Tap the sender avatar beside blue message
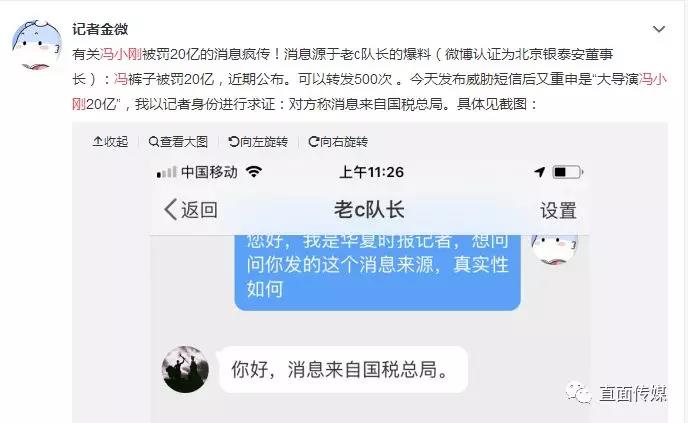 point(555,248)
